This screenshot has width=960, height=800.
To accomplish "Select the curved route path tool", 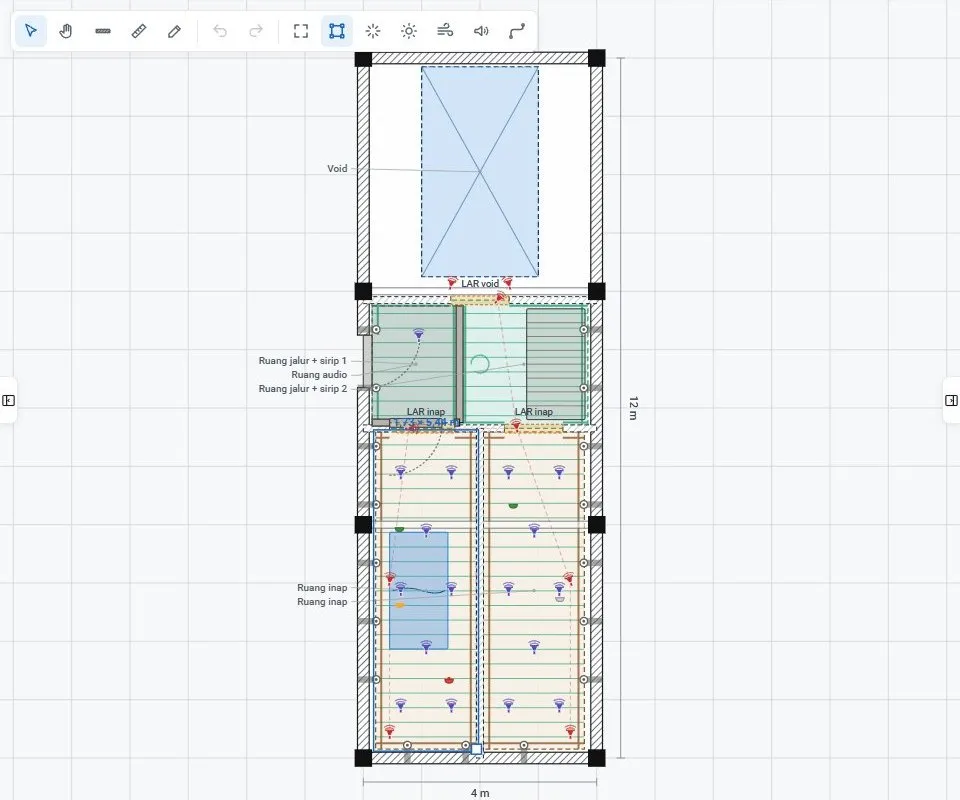I will click(517, 31).
